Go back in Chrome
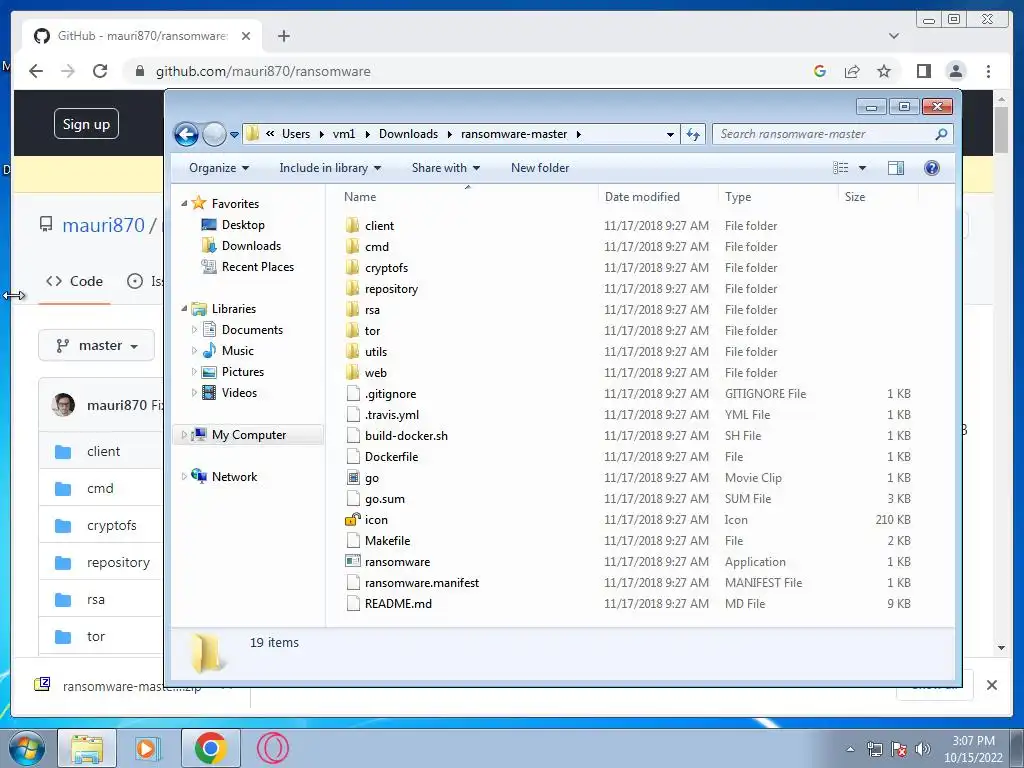 pyautogui.click(x=36, y=71)
